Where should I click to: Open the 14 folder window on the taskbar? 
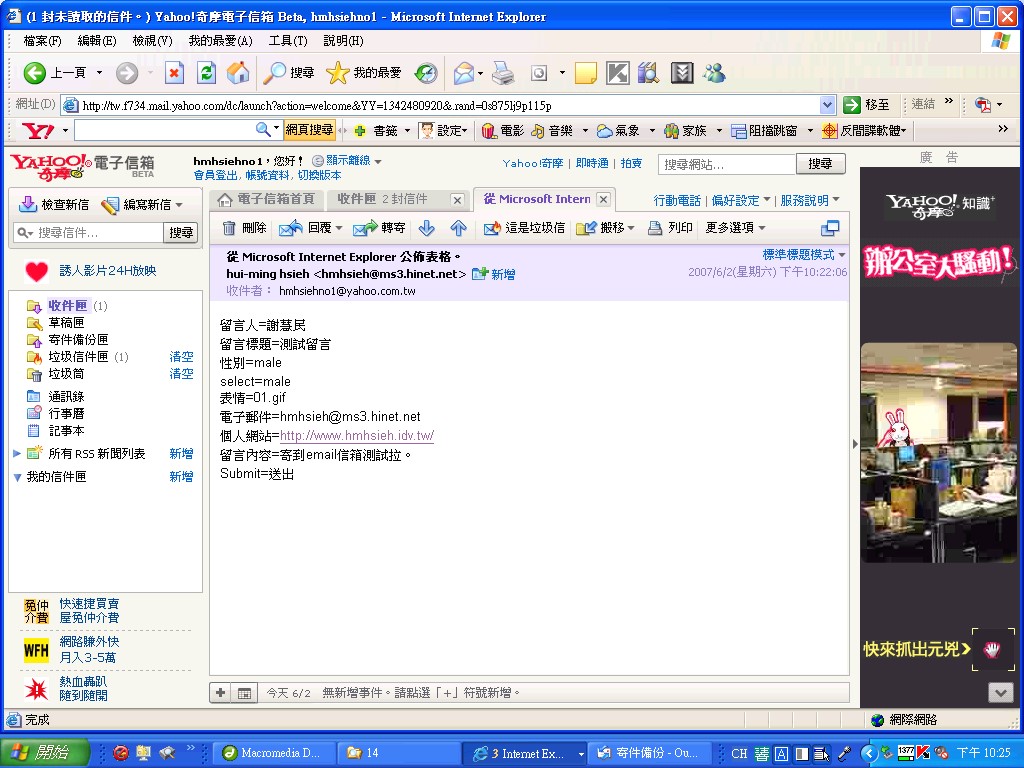[399, 753]
